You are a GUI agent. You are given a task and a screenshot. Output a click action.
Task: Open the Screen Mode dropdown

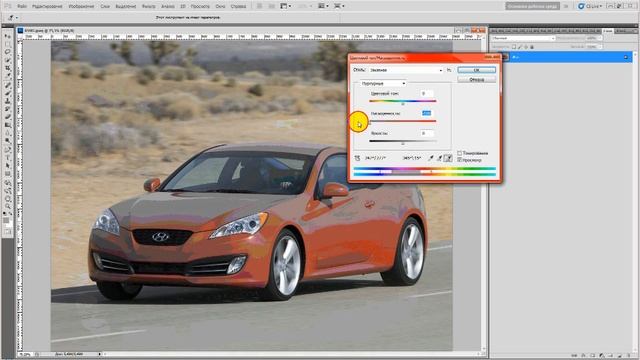click(339, 6)
